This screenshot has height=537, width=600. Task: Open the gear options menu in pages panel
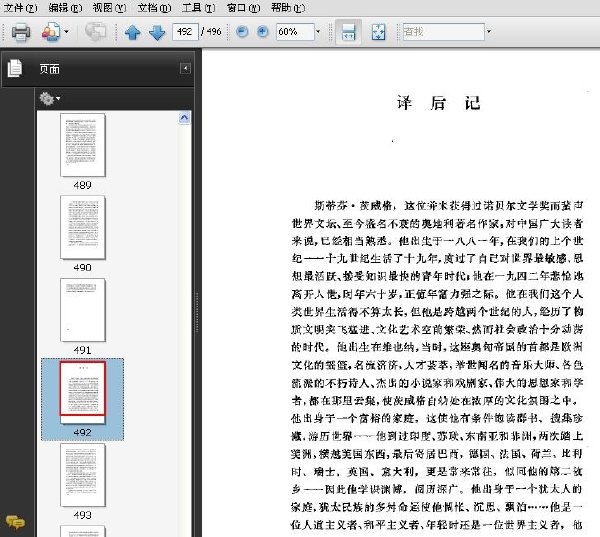(x=50, y=99)
